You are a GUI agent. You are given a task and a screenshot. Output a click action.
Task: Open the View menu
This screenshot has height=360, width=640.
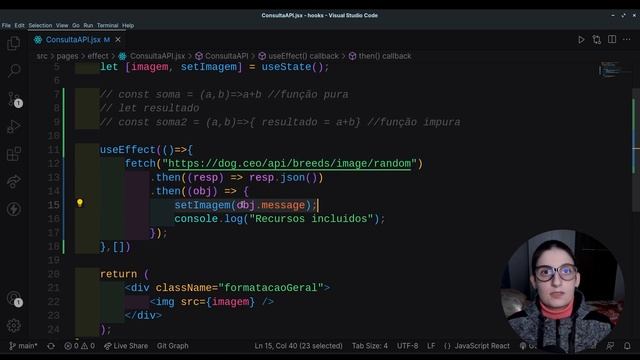pyautogui.click(x=62, y=25)
